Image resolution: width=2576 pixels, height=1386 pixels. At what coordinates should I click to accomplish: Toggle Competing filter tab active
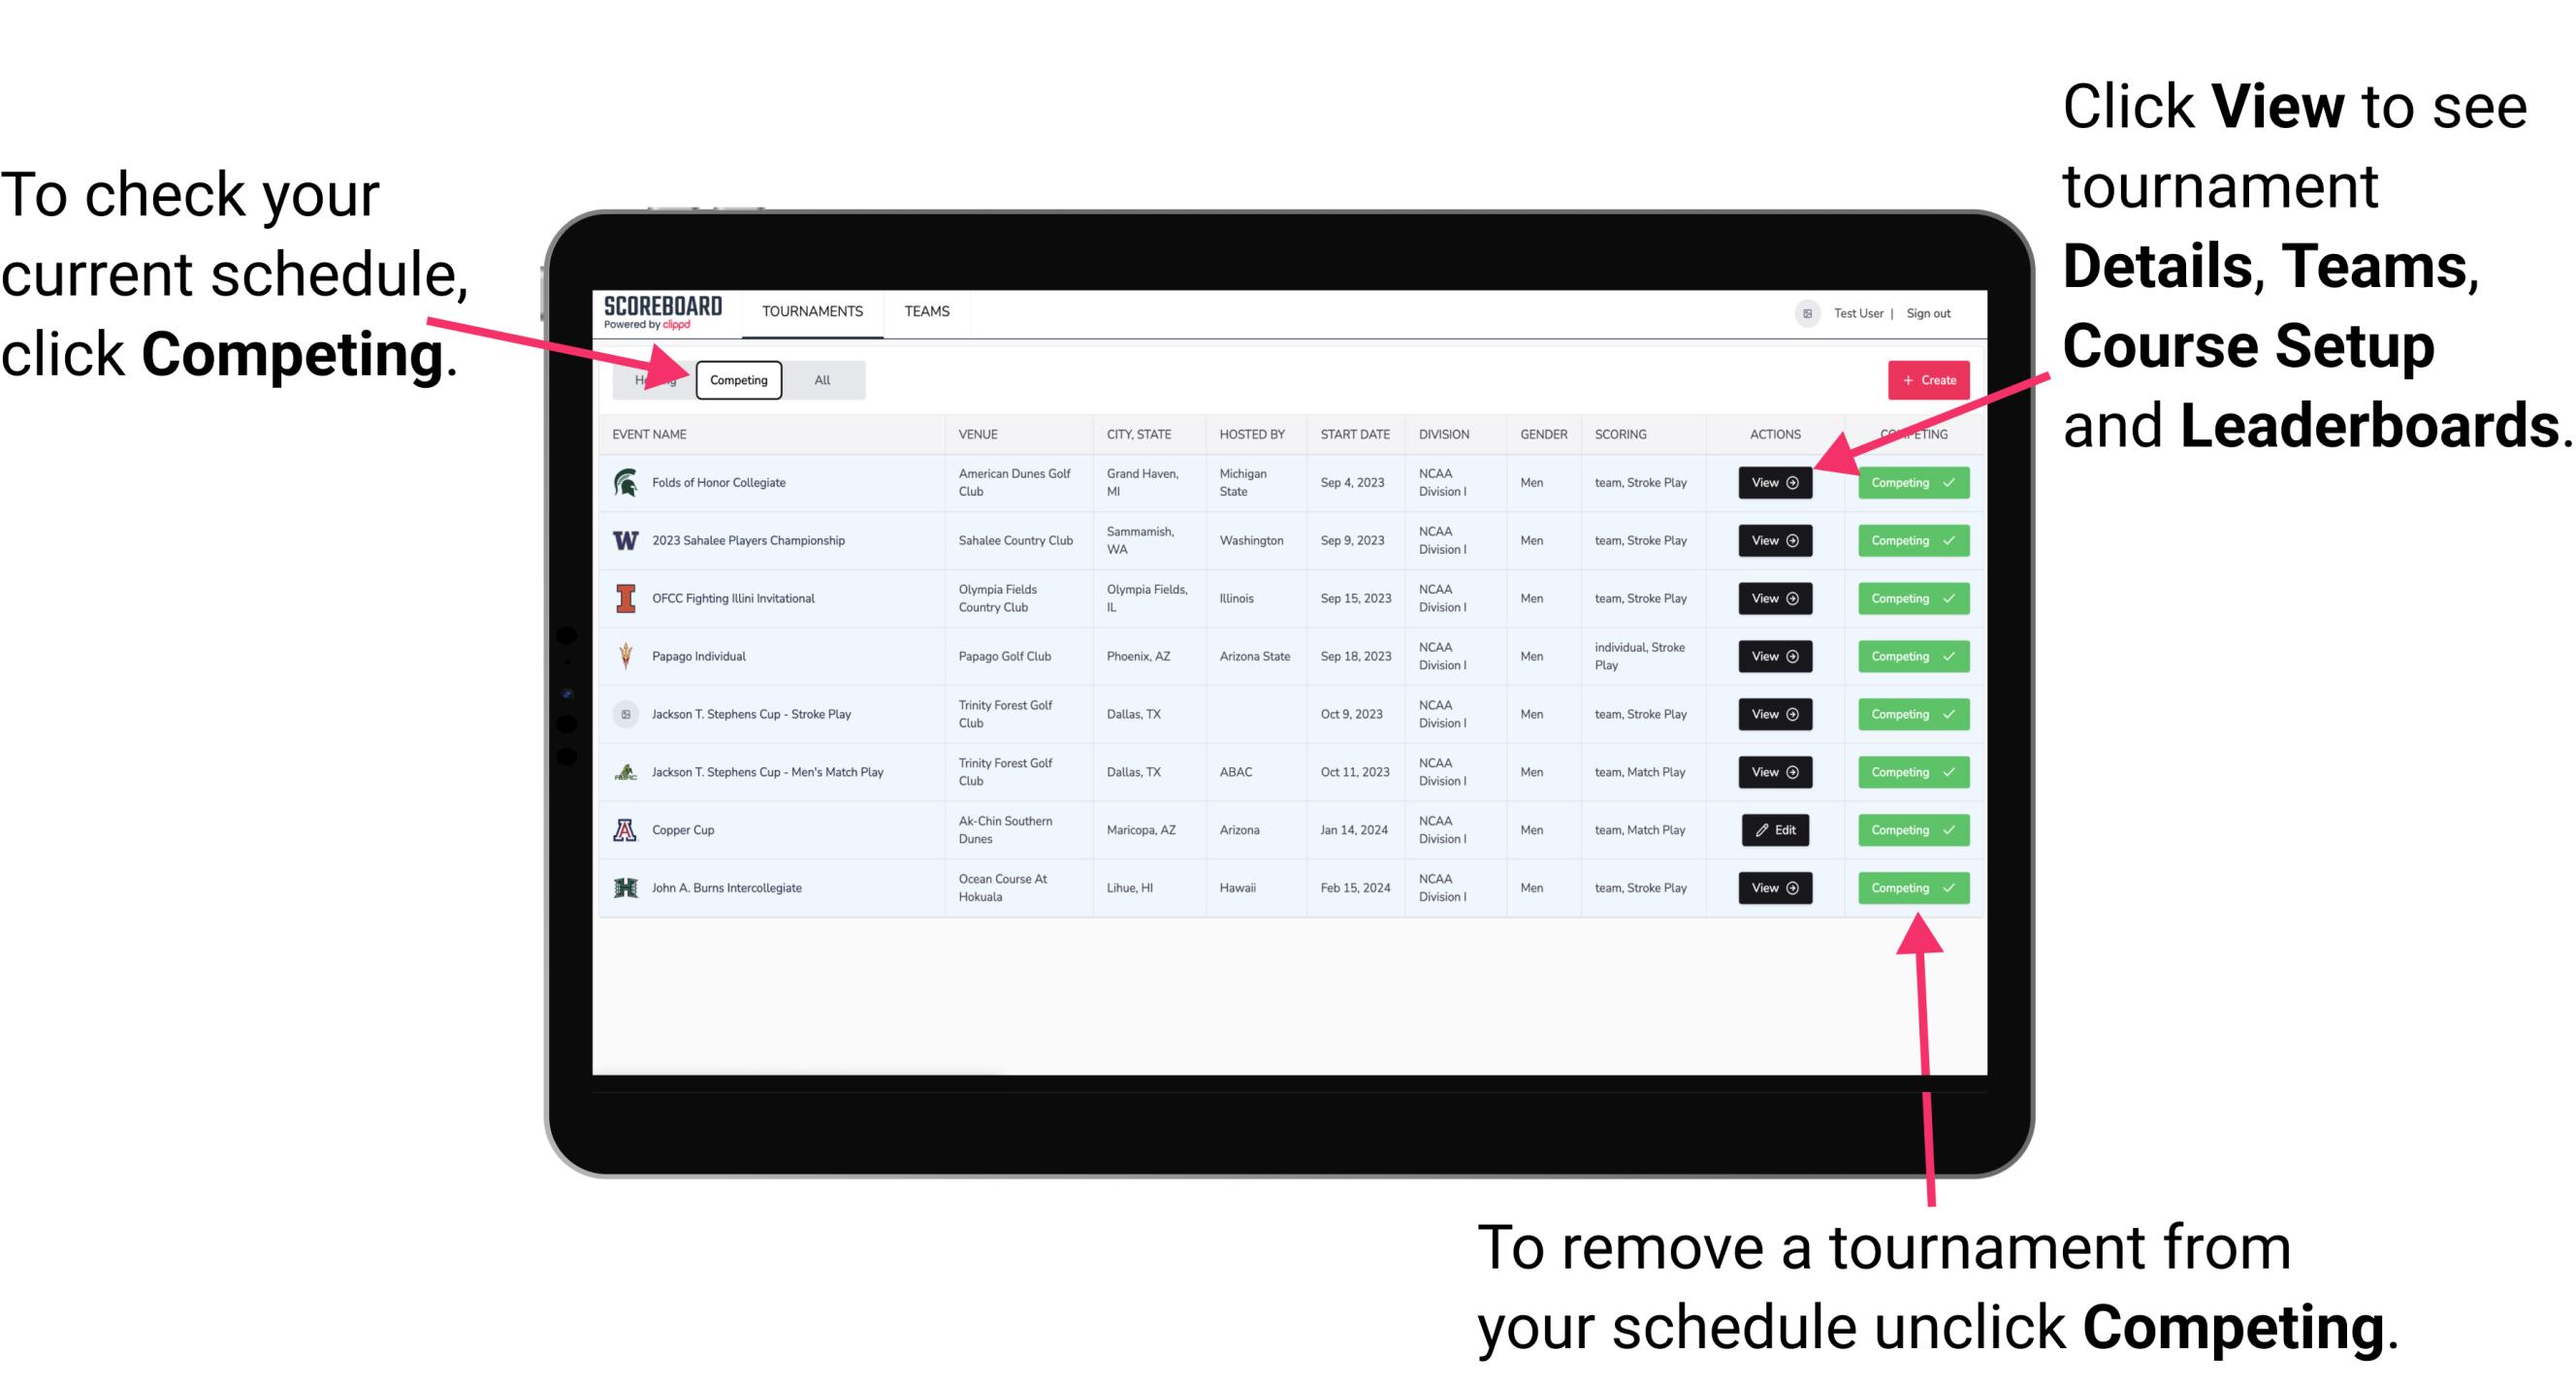click(733, 379)
